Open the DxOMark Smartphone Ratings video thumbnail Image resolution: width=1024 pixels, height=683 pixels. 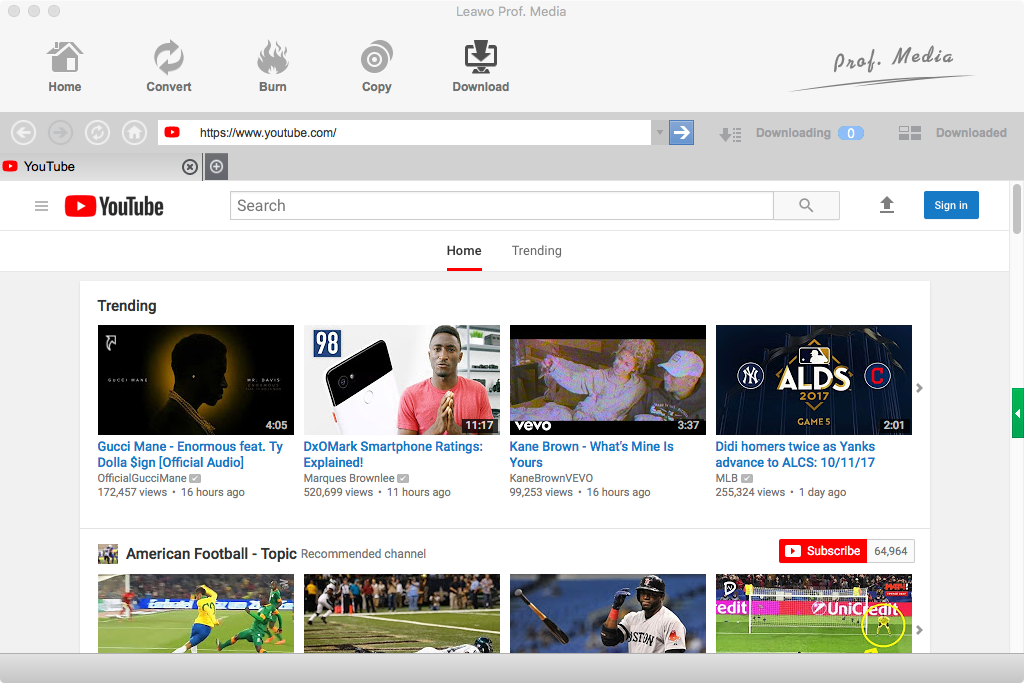401,379
